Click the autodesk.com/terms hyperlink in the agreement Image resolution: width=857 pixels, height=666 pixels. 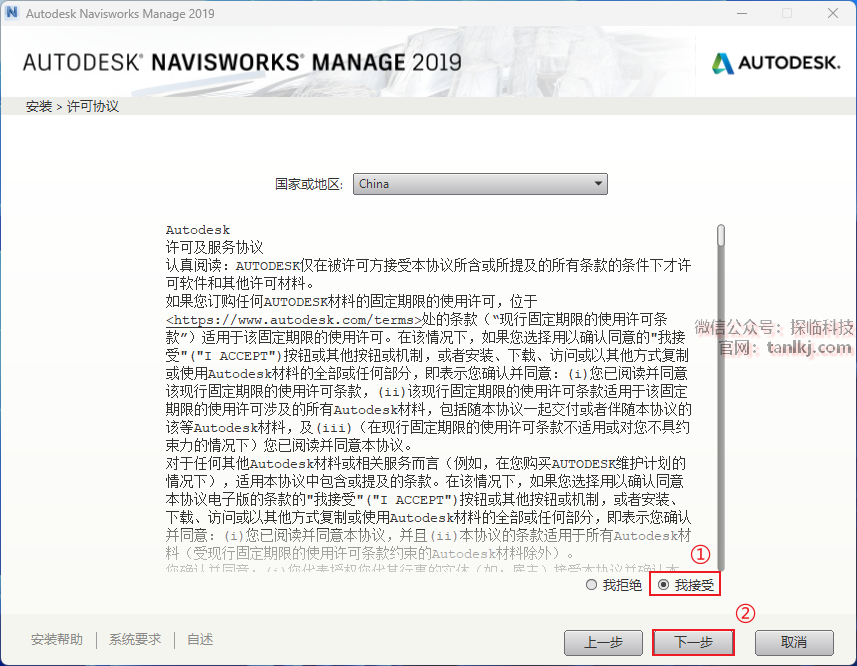point(294,320)
